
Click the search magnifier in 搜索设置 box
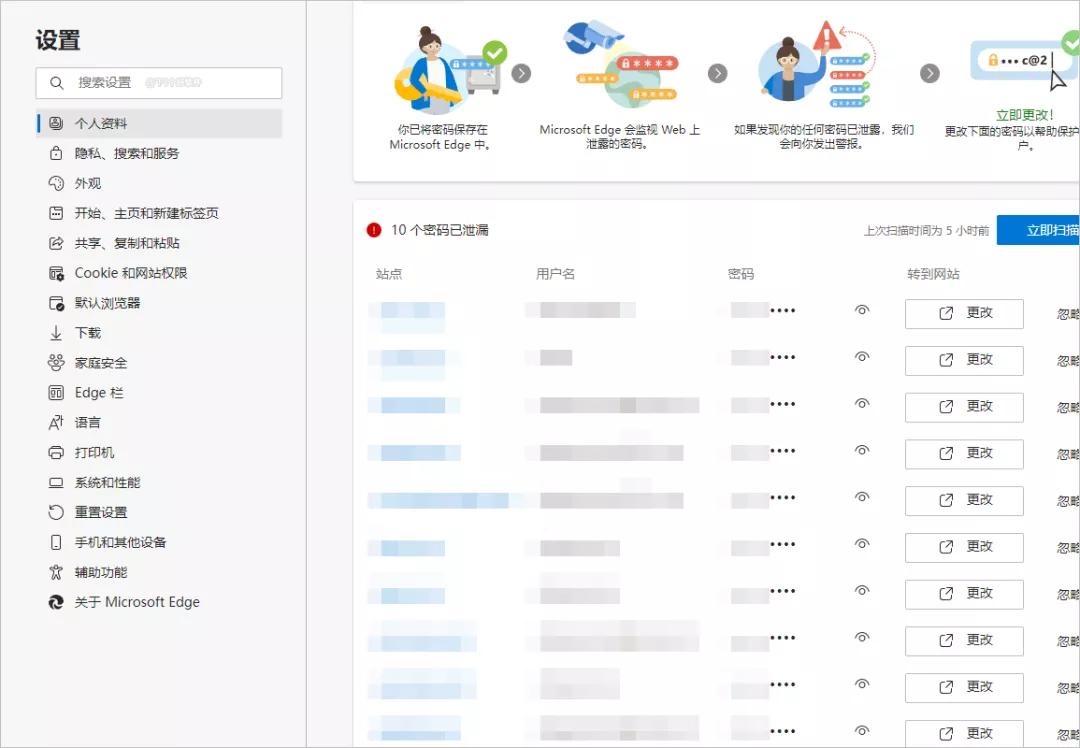[x=56, y=83]
